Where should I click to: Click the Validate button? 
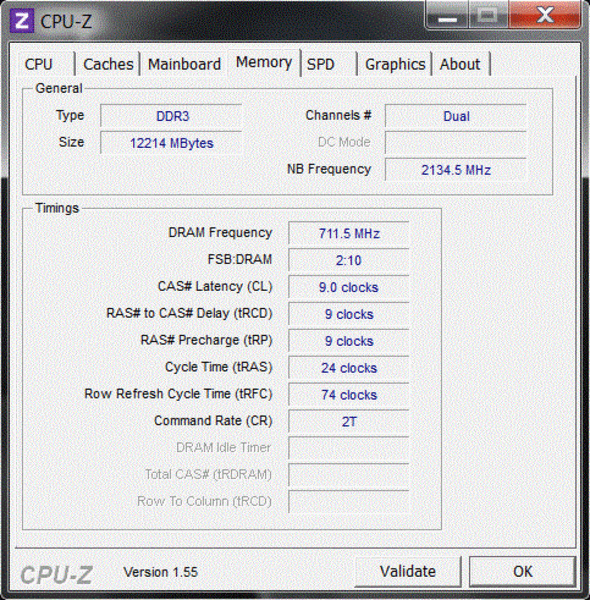click(408, 572)
